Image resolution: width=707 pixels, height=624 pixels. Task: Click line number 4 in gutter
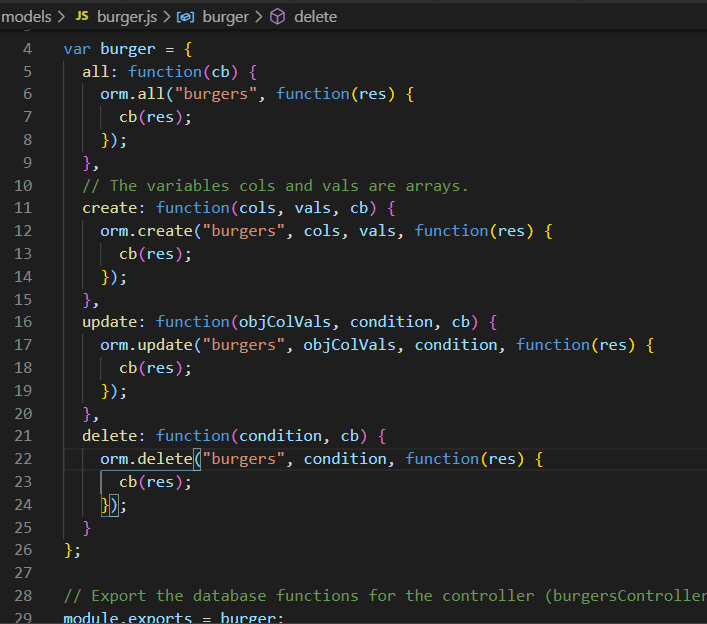tap(27, 48)
